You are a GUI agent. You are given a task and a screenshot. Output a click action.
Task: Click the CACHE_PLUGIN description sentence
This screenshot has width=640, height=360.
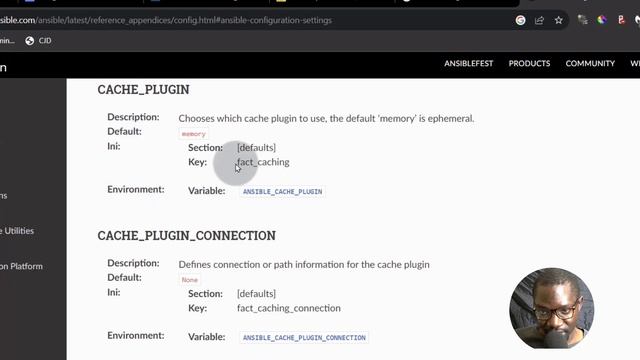click(x=326, y=118)
